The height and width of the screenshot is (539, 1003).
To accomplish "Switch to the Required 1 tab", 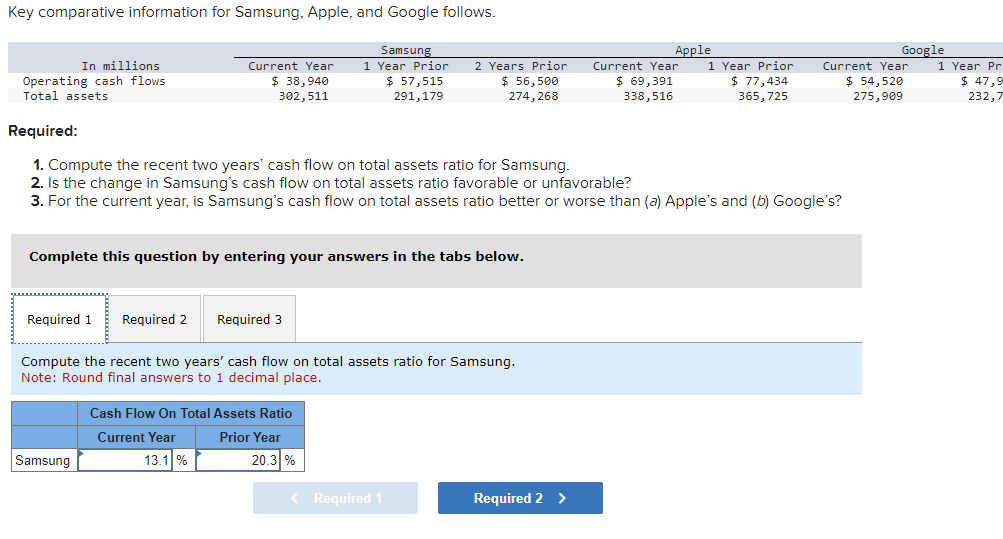I will pos(59,319).
